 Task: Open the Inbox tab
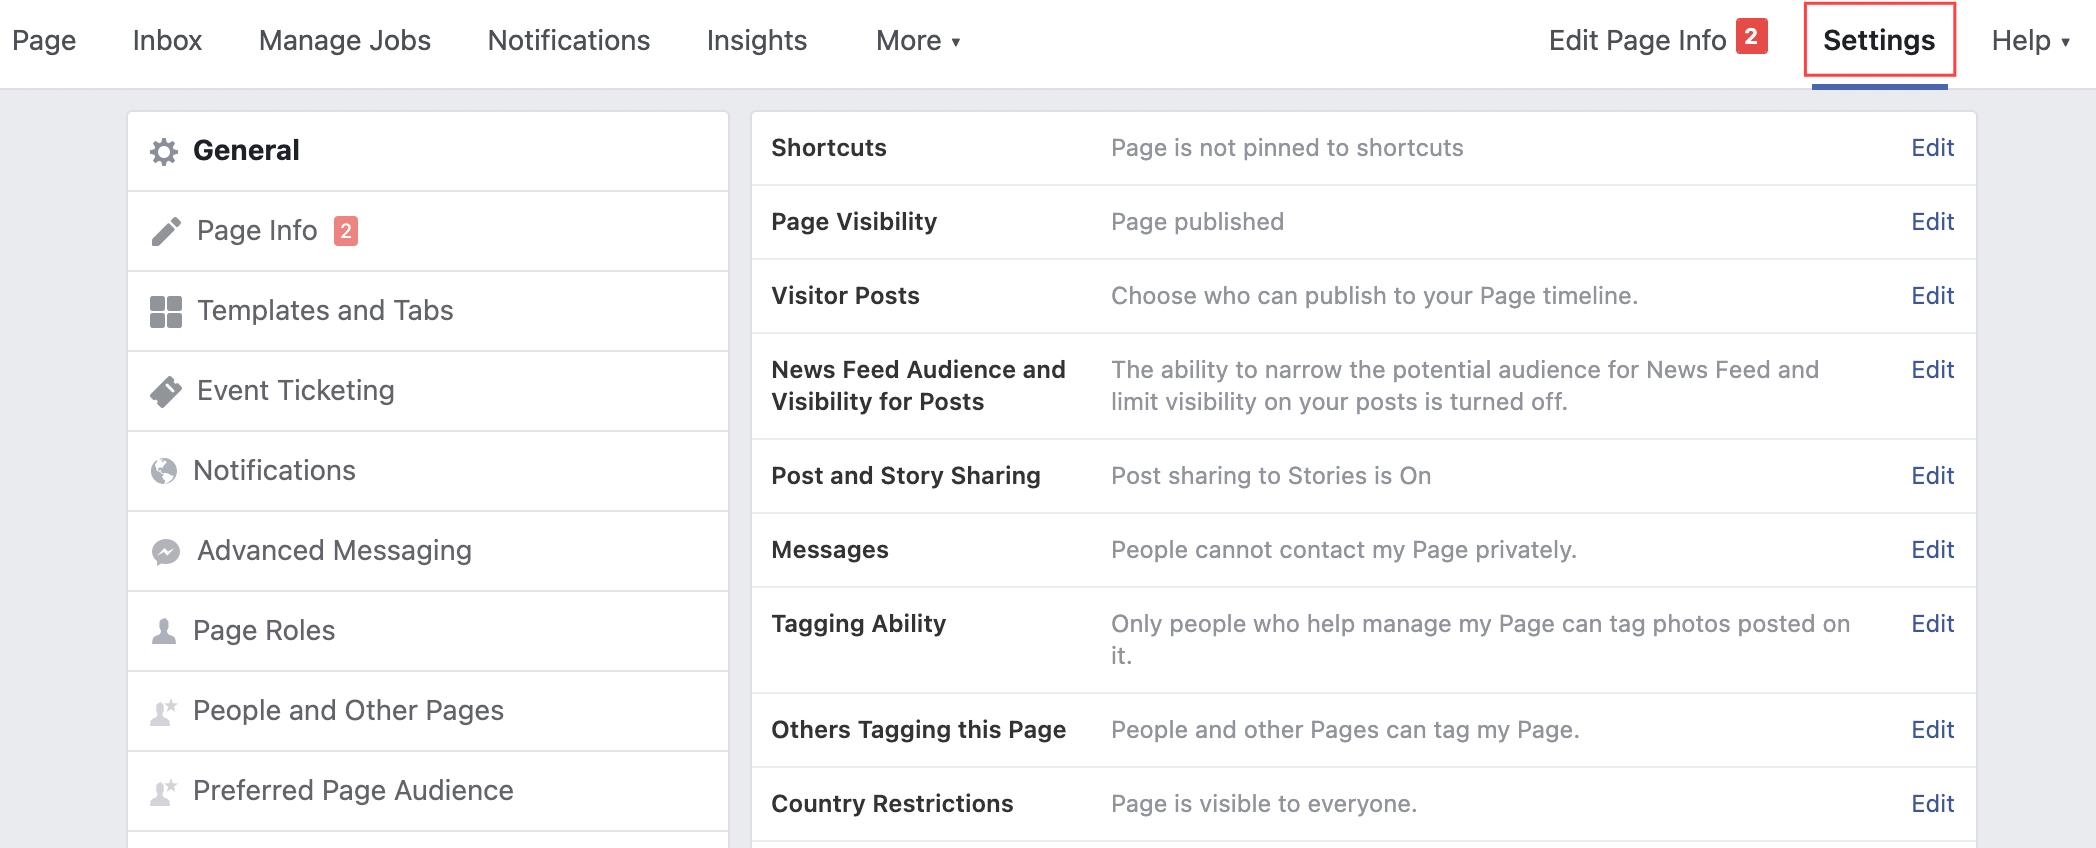[x=167, y=40]
